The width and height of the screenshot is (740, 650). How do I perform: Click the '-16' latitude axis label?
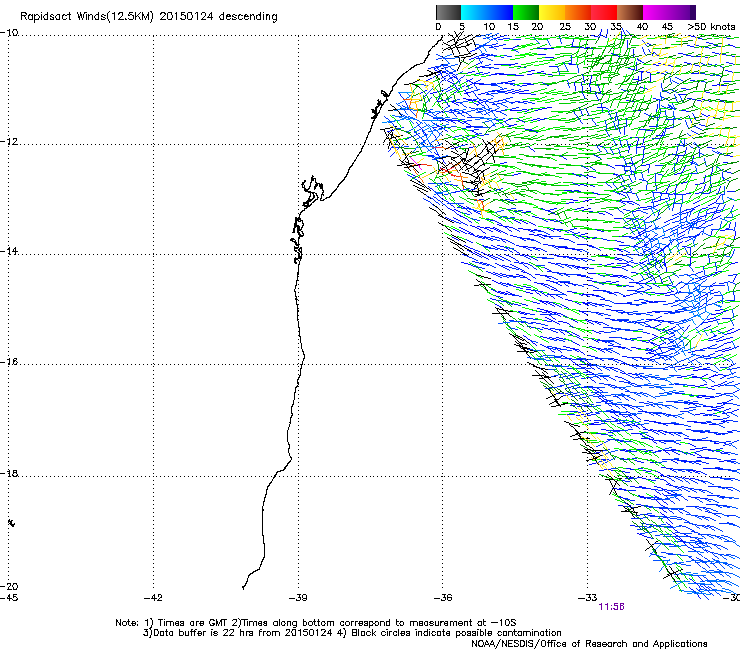point(9,362)
